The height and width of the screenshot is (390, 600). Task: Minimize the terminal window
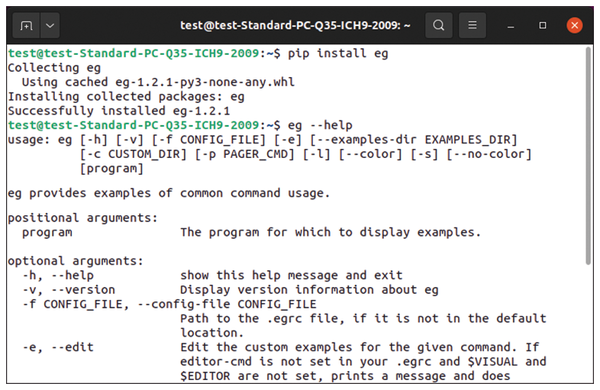[x=510, y=26]
